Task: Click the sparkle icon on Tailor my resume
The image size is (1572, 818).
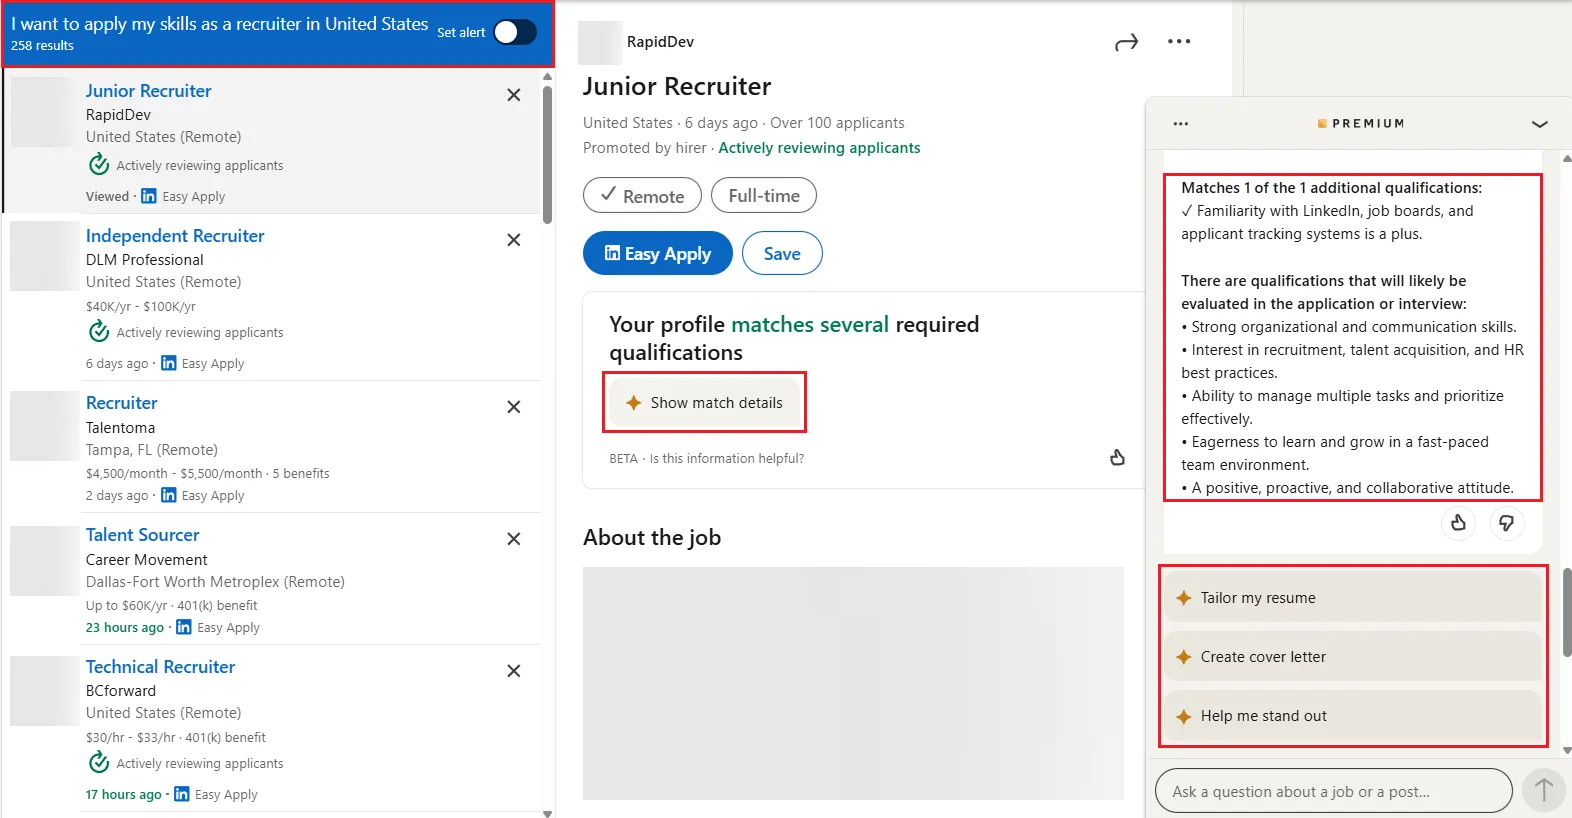Action: 1184,598
